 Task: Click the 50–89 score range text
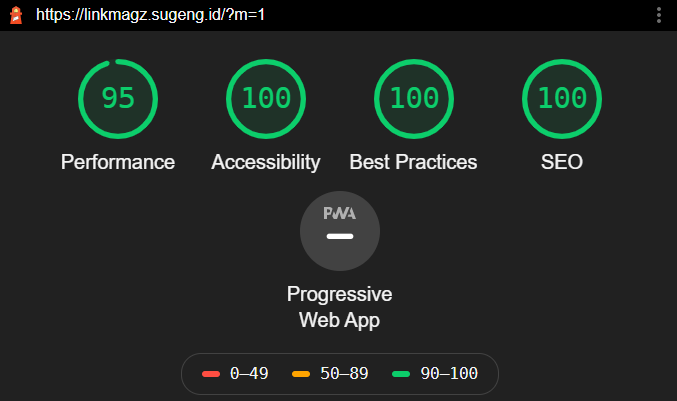344,373
